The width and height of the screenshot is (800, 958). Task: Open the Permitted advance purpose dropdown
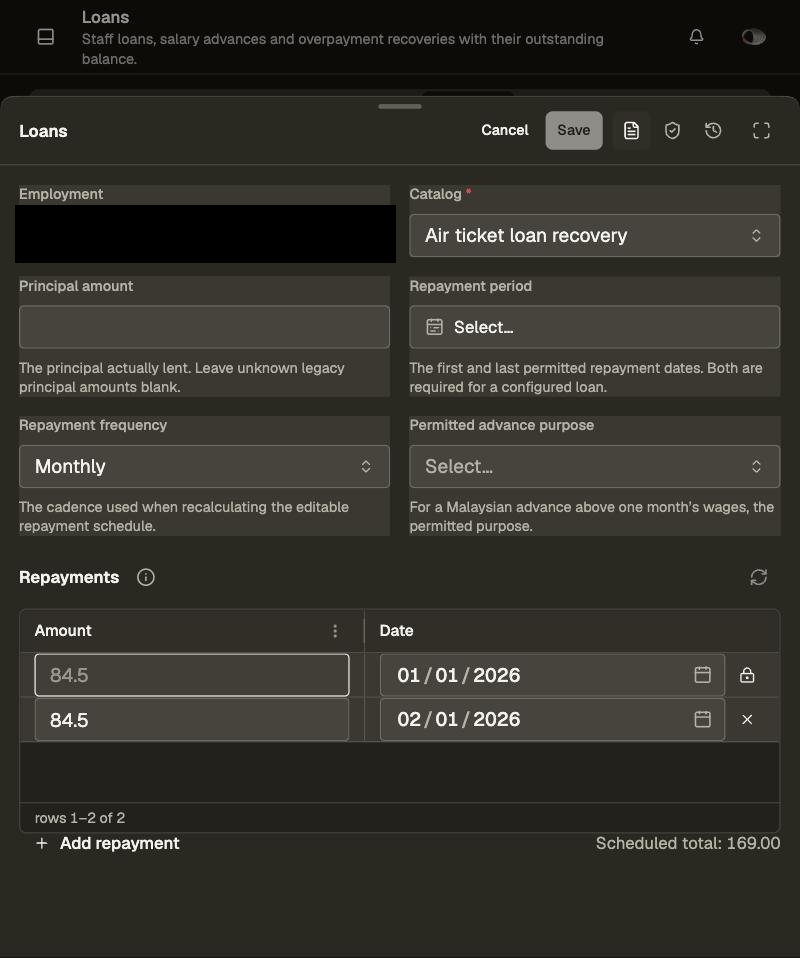pos(595,466)
